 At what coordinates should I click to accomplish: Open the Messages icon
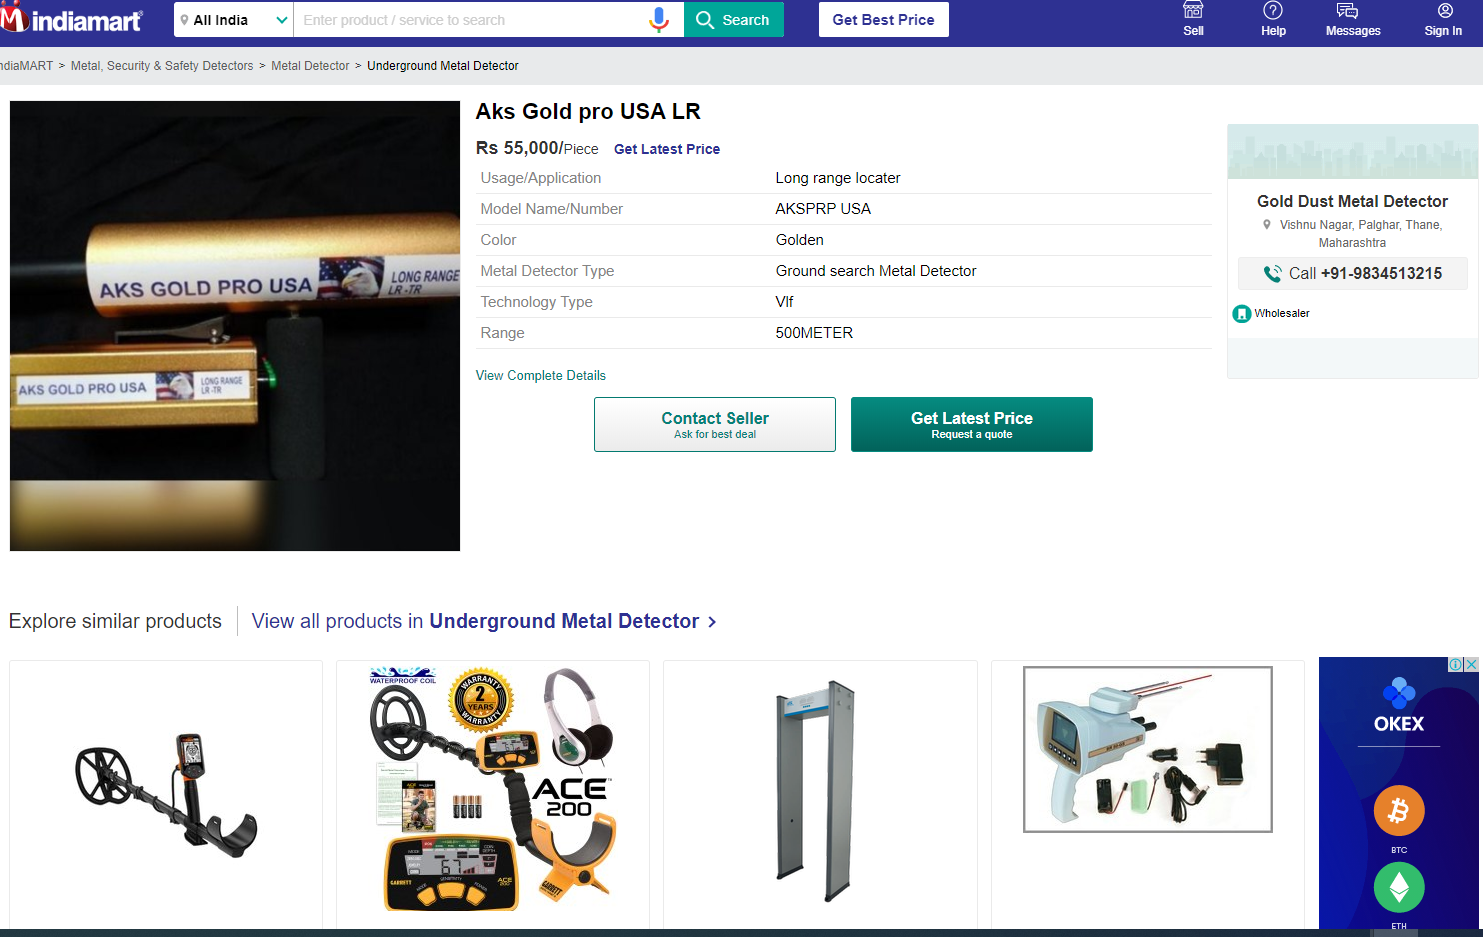coord(1352,19)
